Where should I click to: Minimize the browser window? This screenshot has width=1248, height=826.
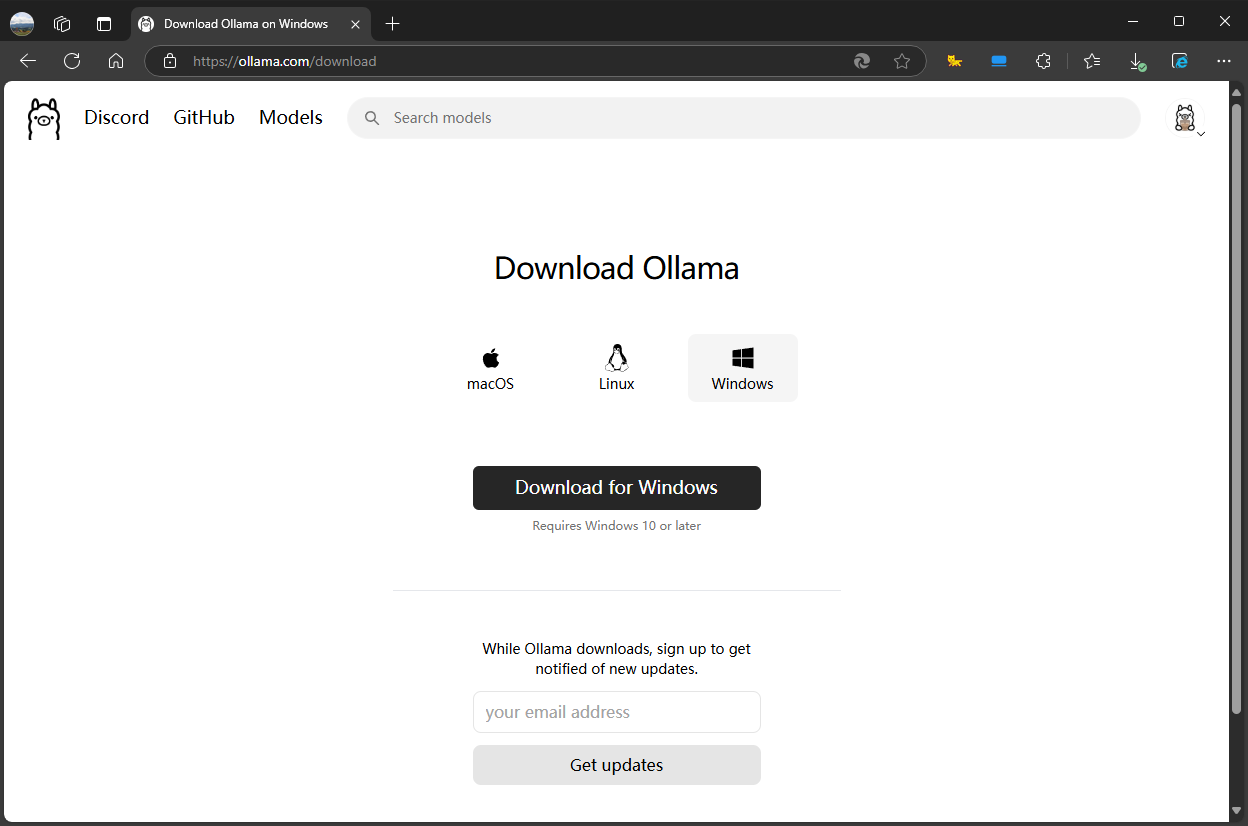[x=1133, y=21]
